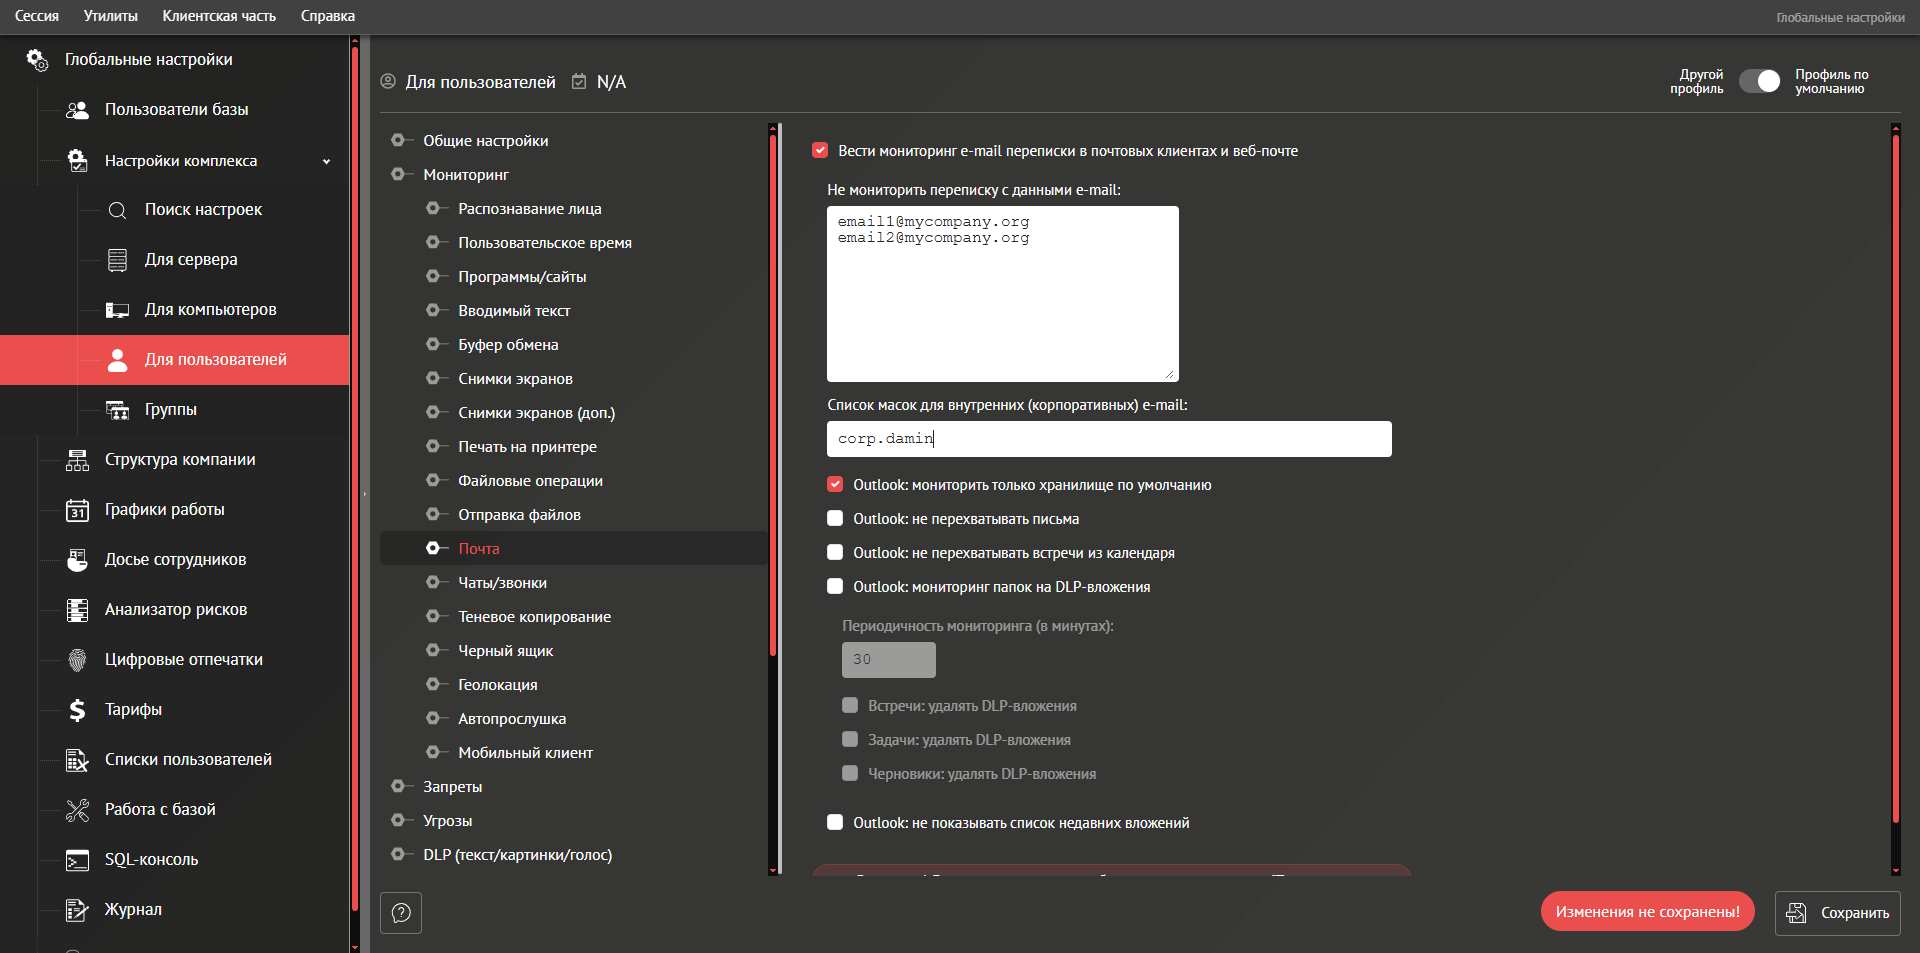This screenshot has width=1920, height=953.
Task: Click the help question mark icon
Action: 401,913
